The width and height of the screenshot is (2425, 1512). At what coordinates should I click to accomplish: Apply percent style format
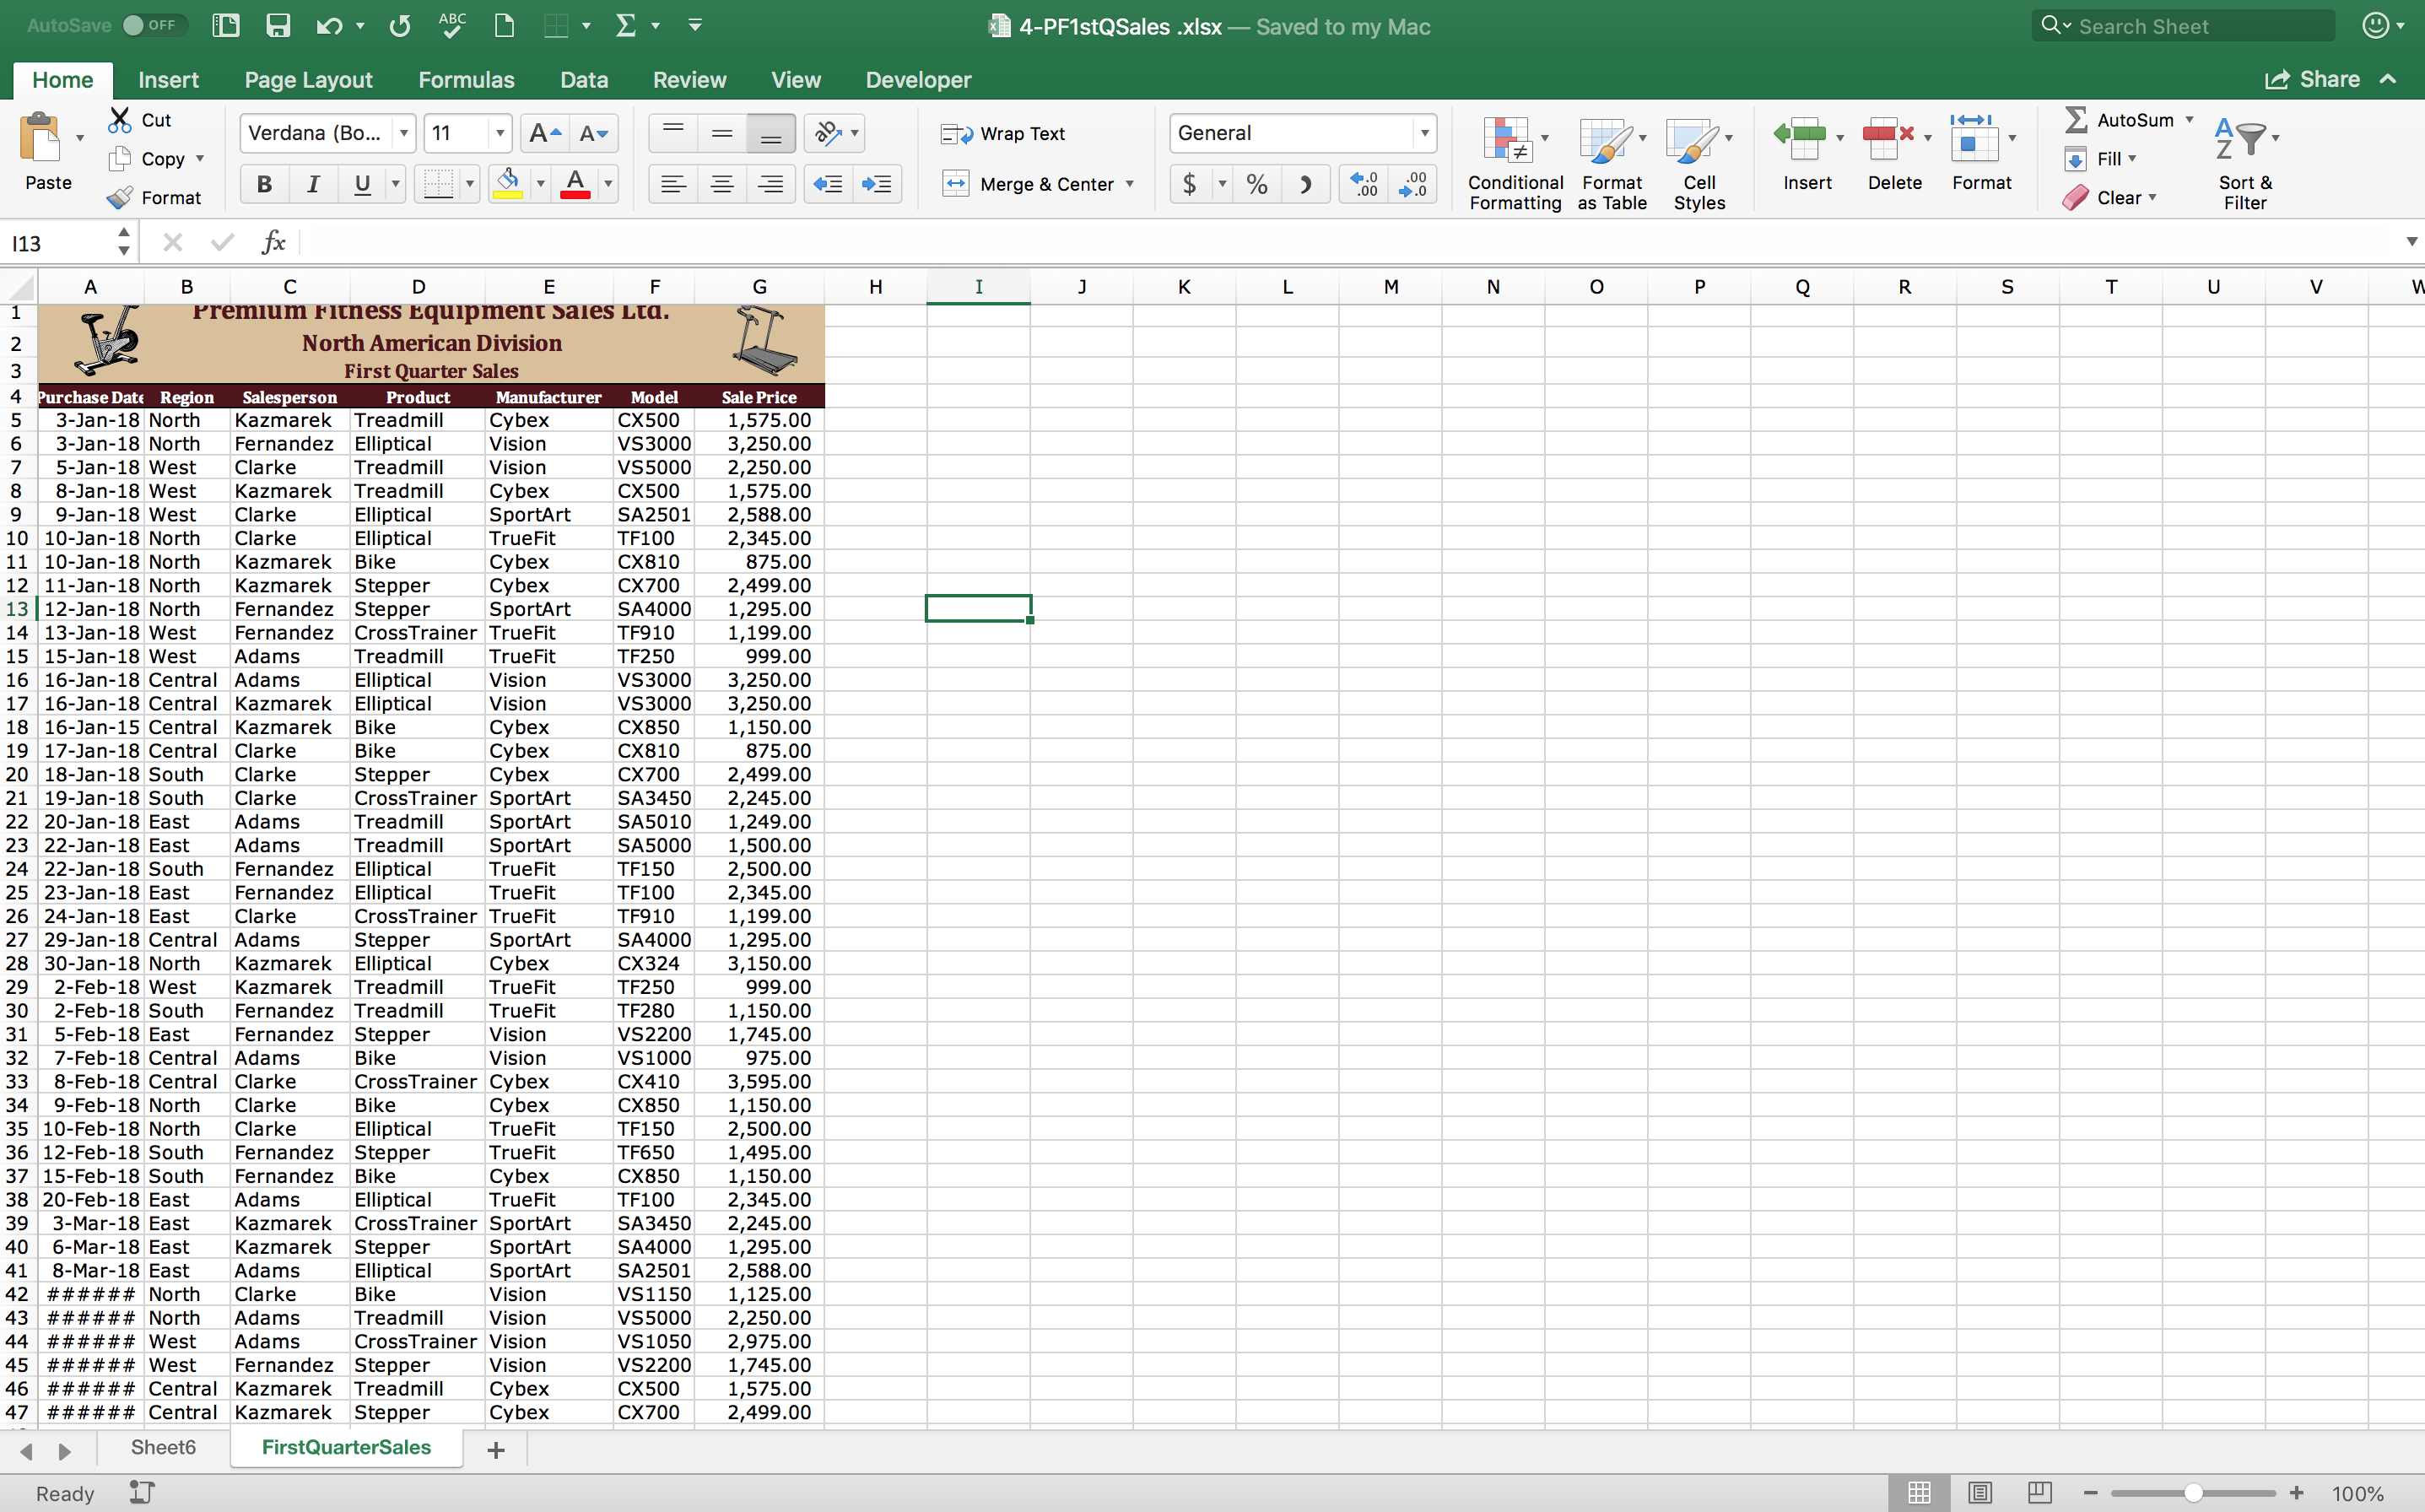pos(1257,184)
